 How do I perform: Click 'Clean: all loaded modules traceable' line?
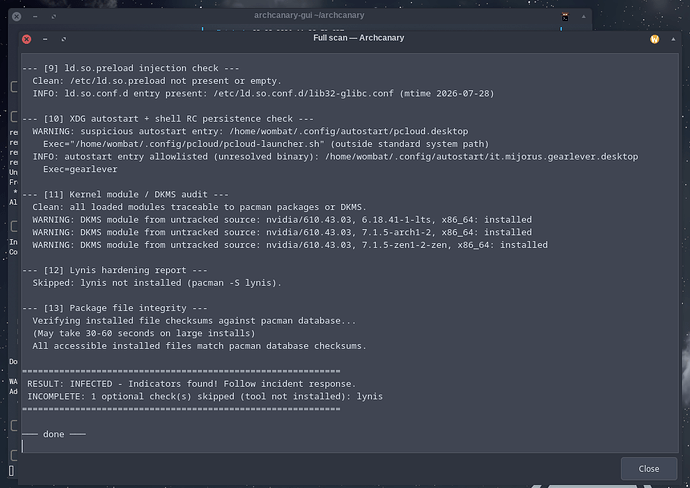tap(199, 207)
